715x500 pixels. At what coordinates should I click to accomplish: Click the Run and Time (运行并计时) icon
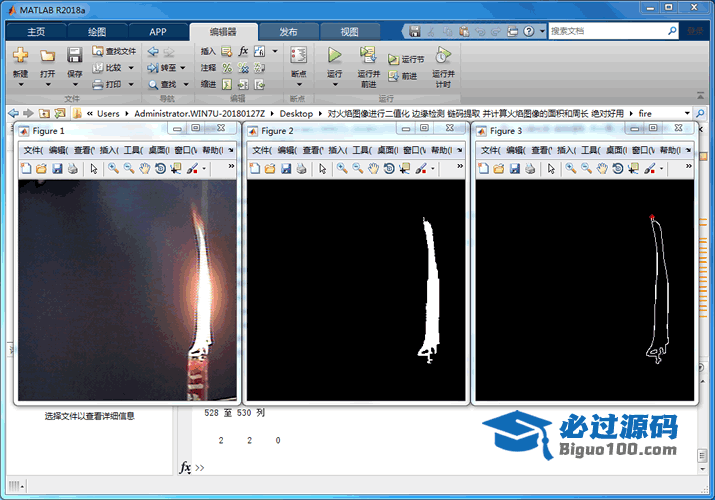pos(443,55)
